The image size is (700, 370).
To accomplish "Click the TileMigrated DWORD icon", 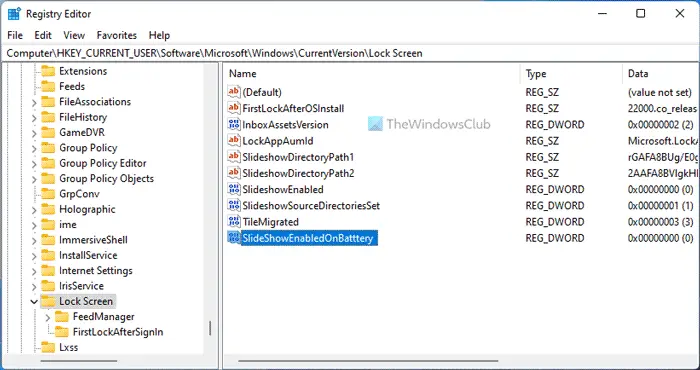I will click(x=234, y=221).
